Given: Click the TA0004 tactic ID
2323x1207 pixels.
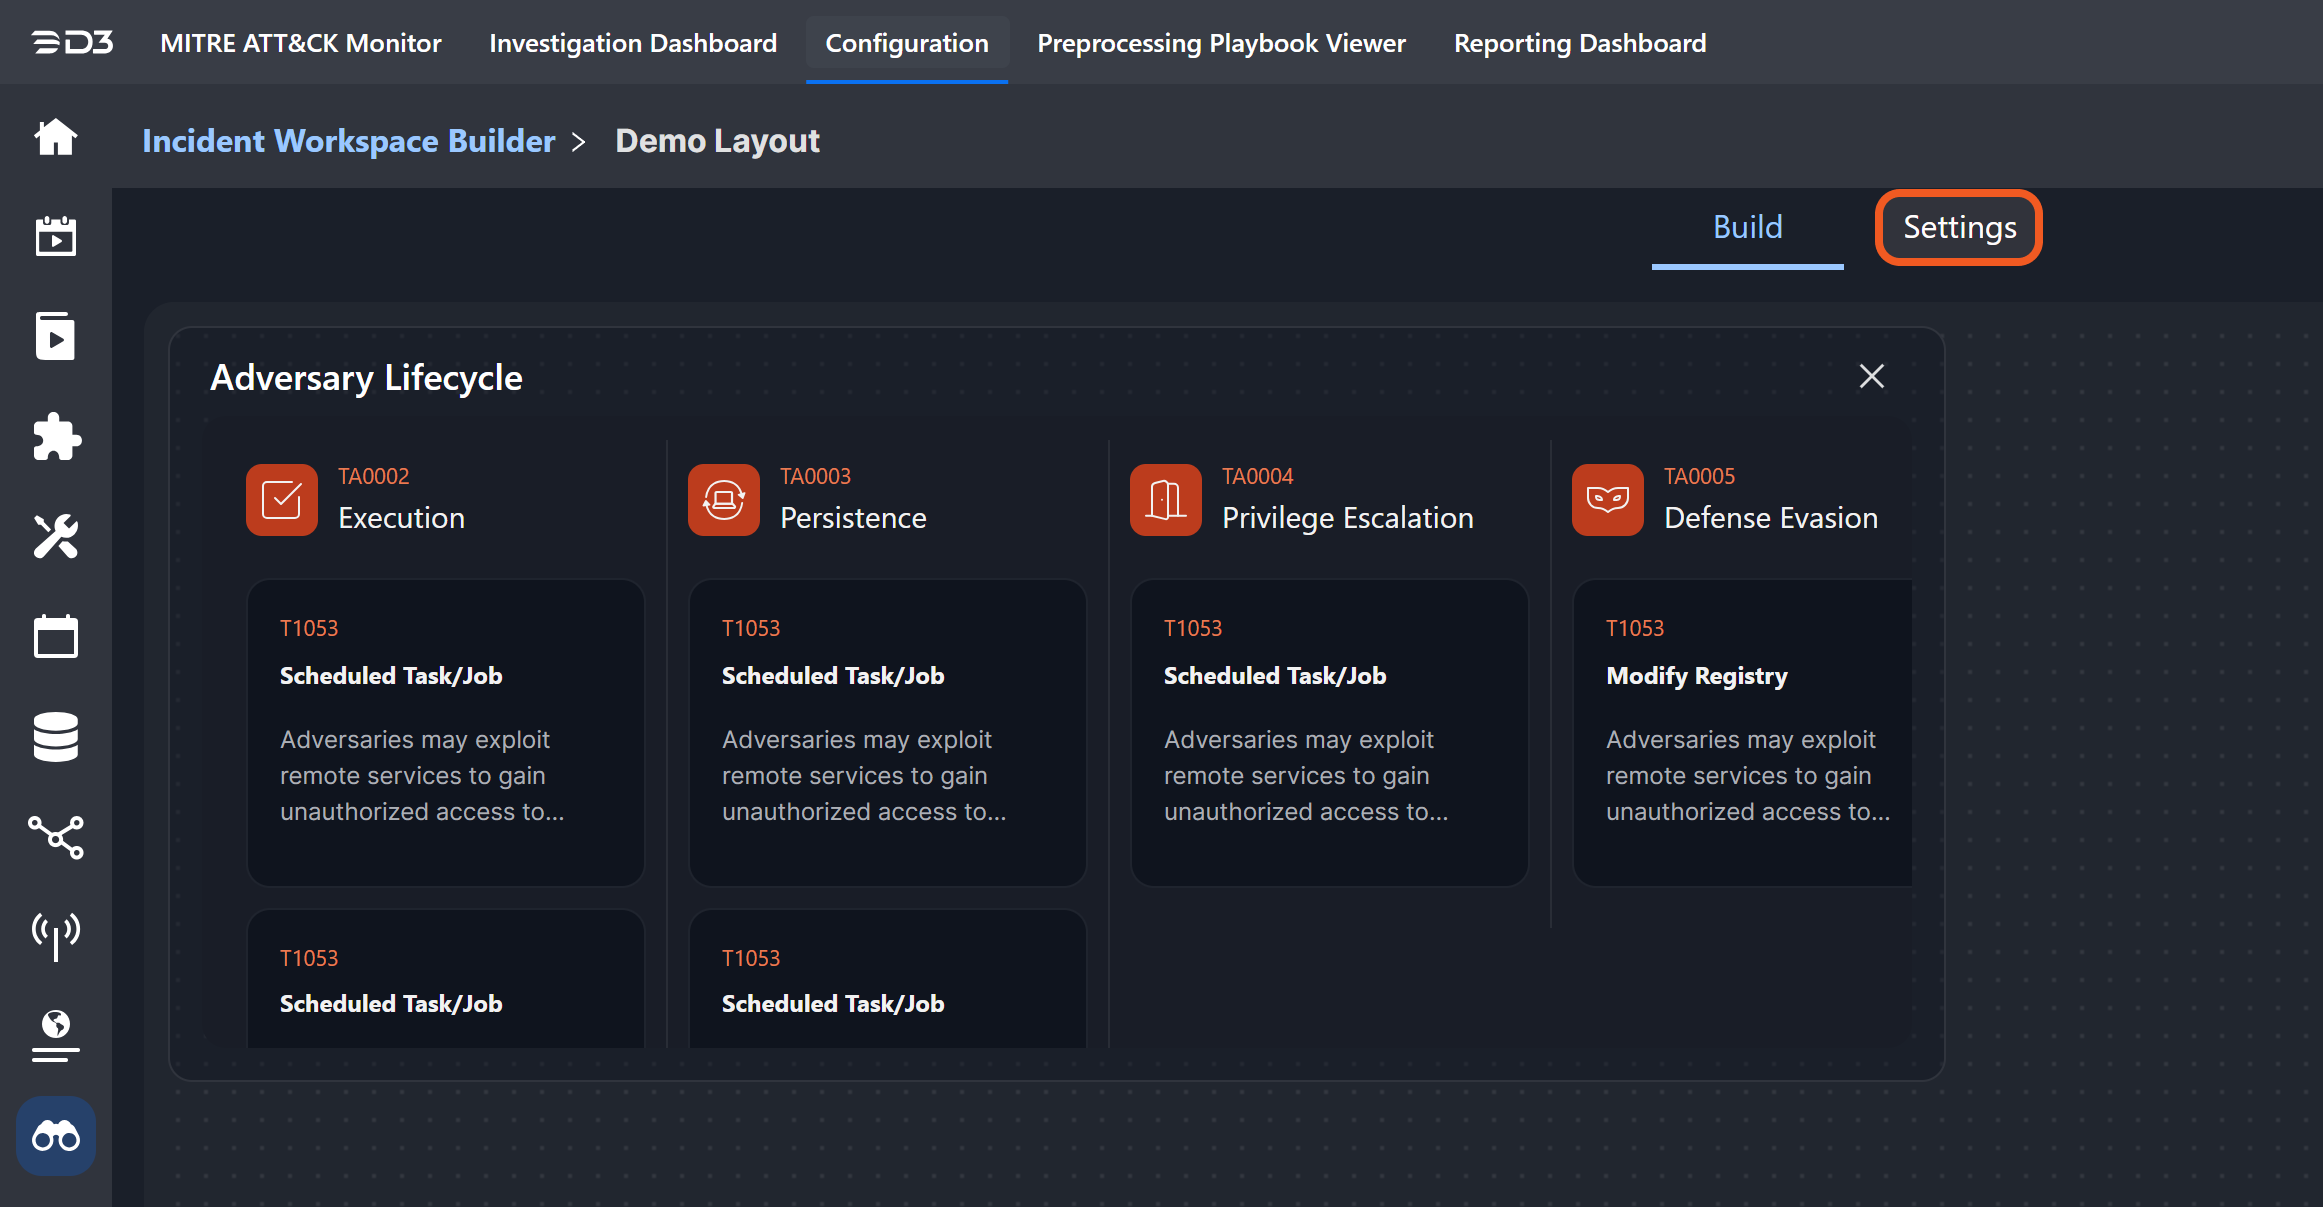Looking at the screenshot, I should pyautogui.click(x=1257, y=476).
